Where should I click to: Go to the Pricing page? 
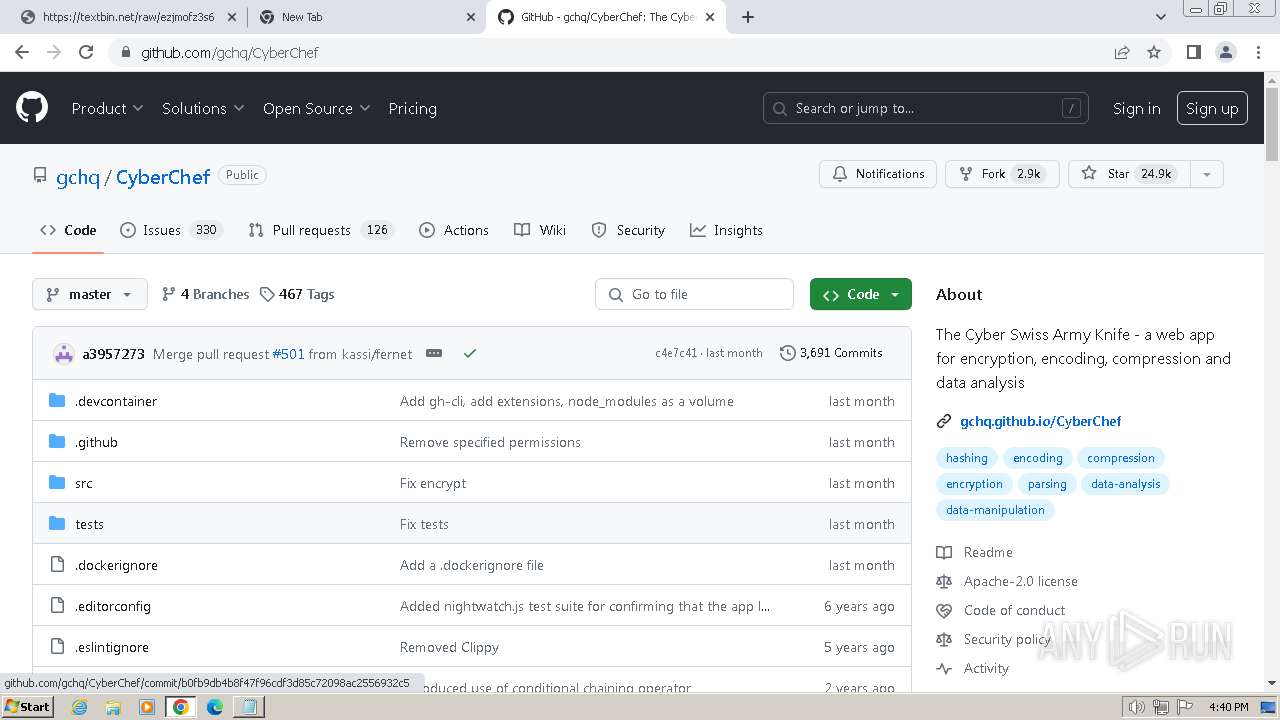[412, 108]
